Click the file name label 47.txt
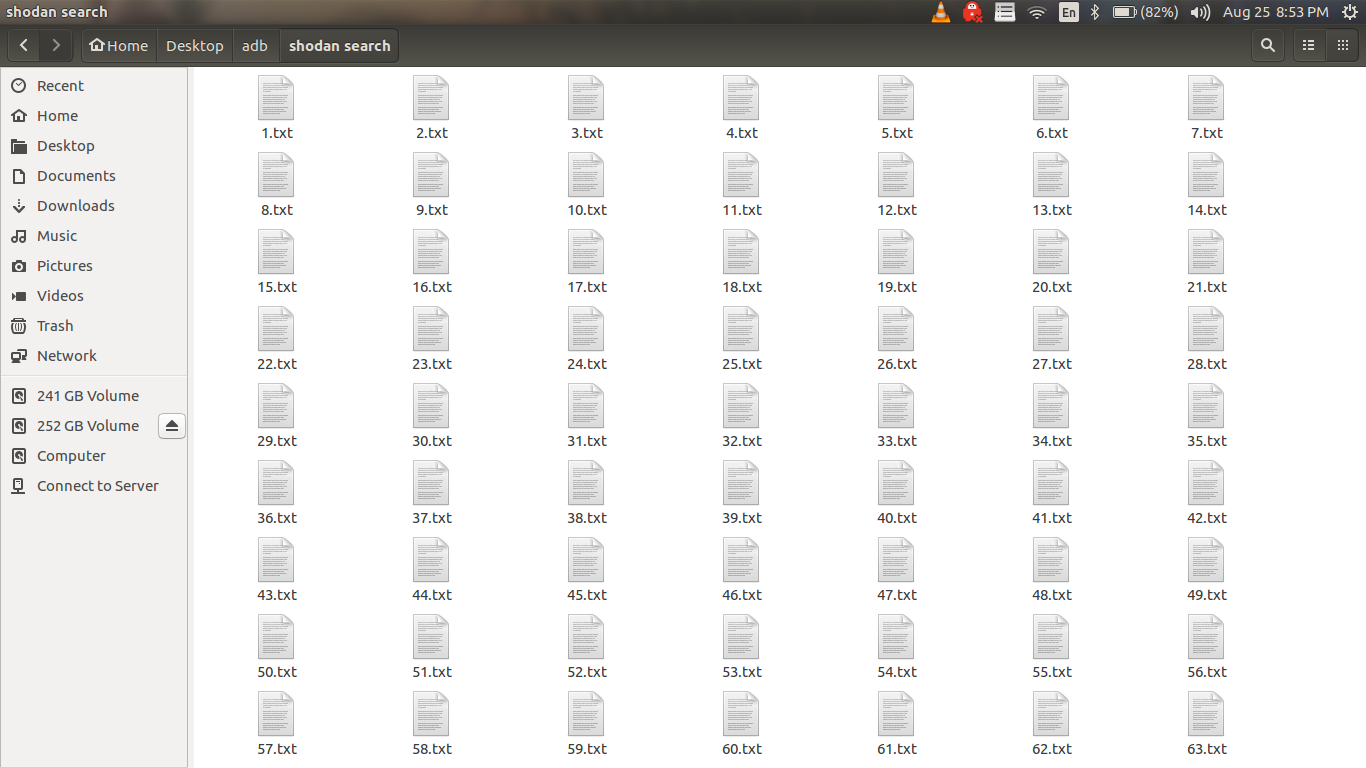The width and height of the screenshot is (1366, 768). click(x=896, y=595)
